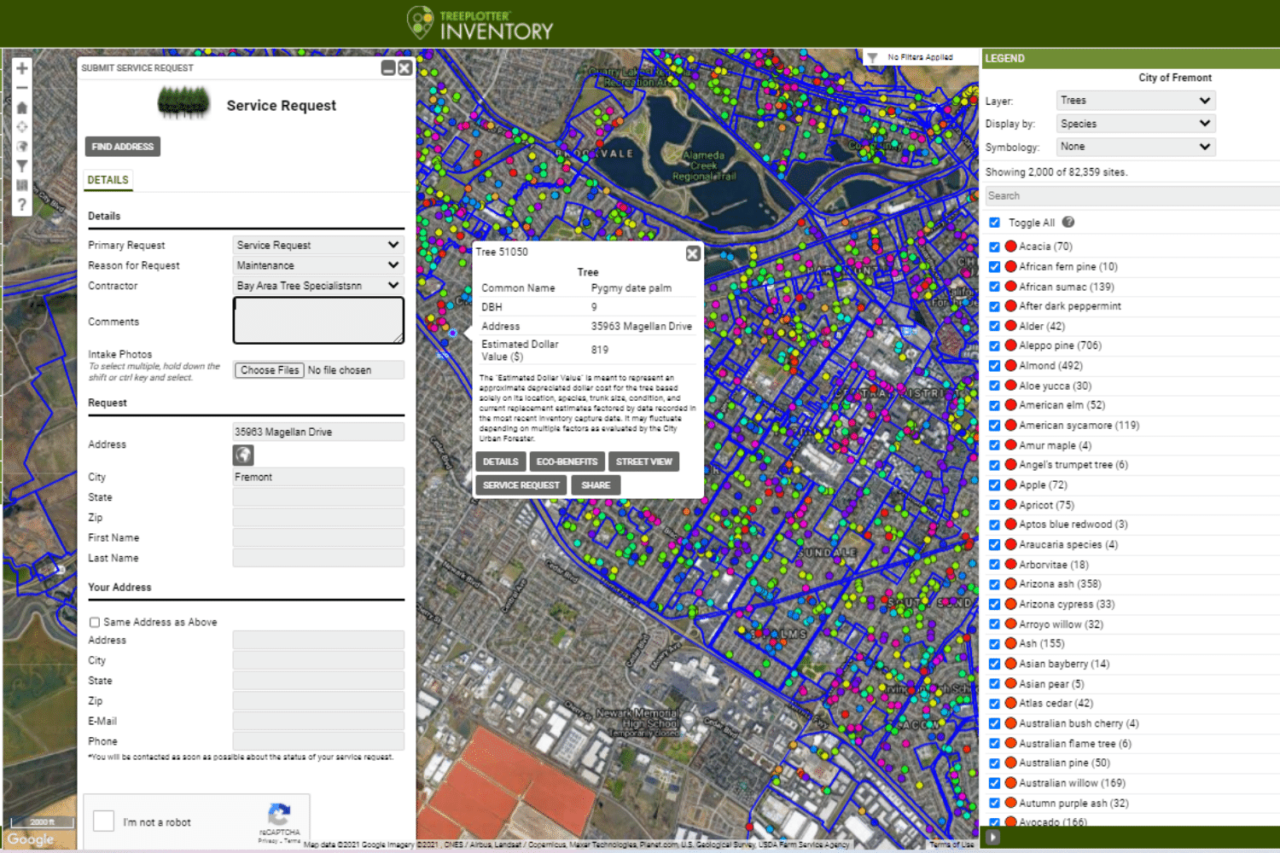Image resolution: width=1280 pixels, height=853 pixels.
Task: Check the I'm not a robot captcha box
Action: pyautogui.click(x=103, y=821)
